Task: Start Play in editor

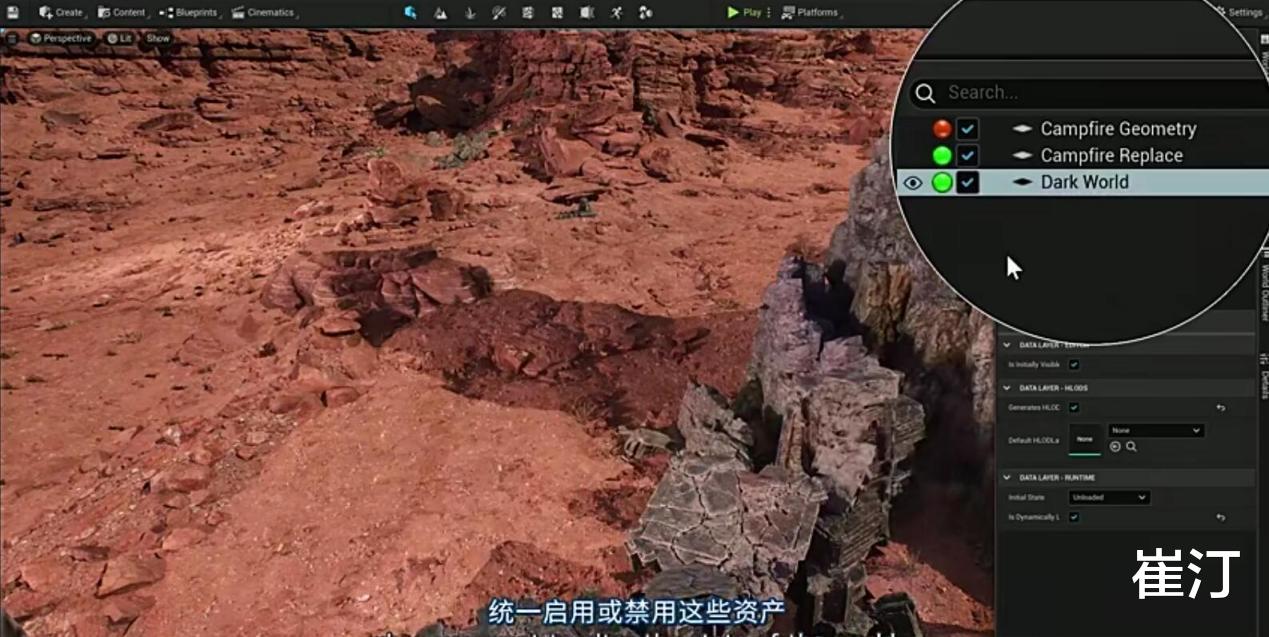Action: (744, 12)
